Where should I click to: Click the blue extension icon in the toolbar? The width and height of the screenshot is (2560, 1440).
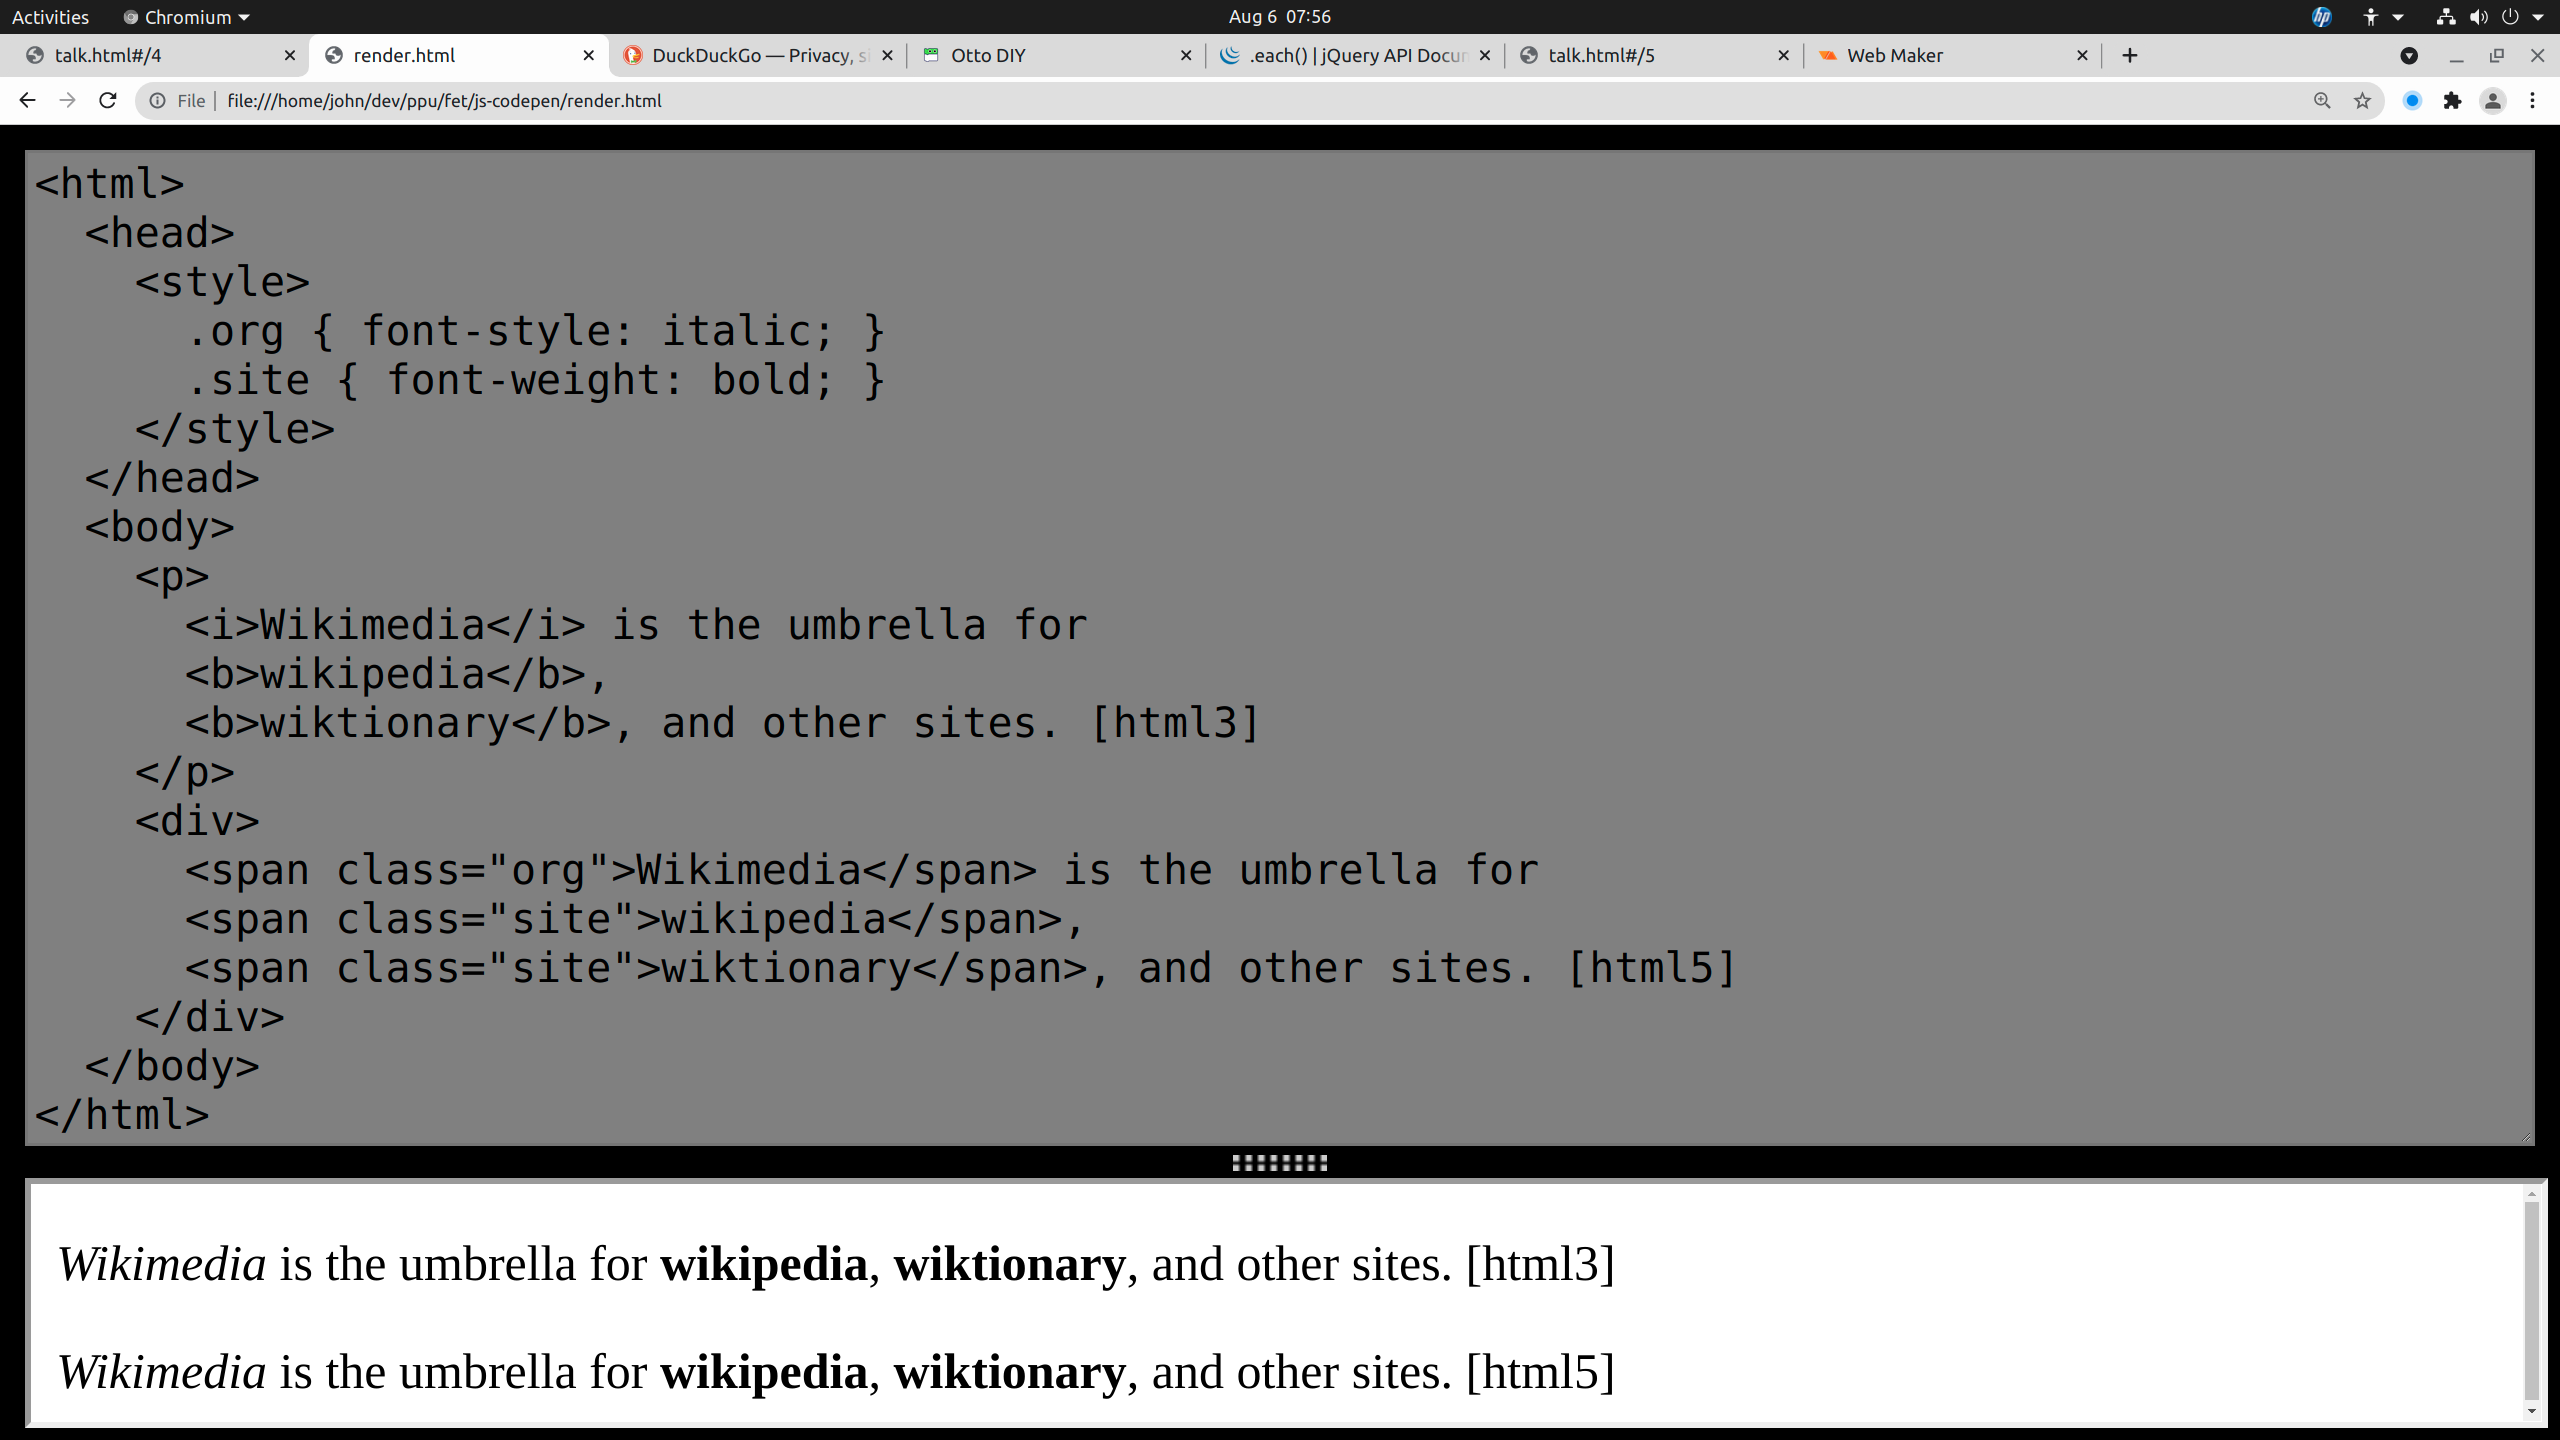(2412, 100)
